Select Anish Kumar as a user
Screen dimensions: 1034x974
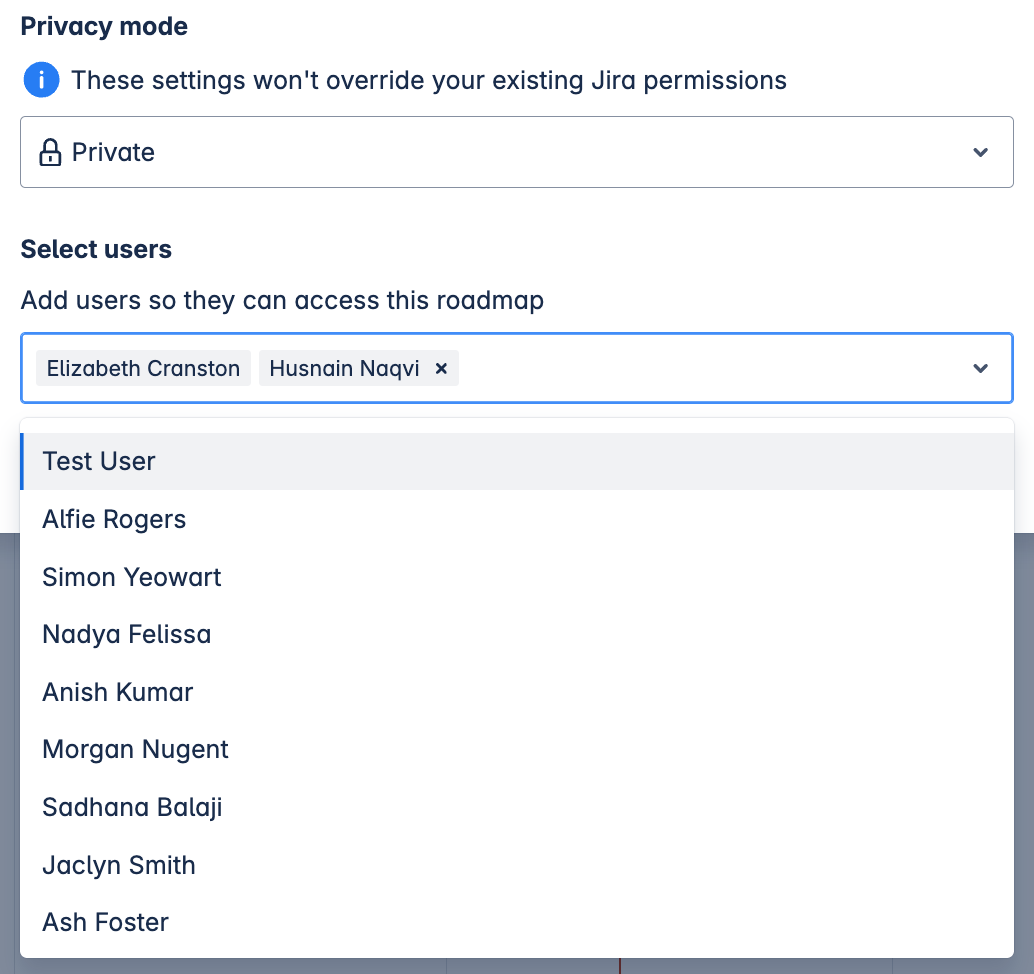coord(118,692)
